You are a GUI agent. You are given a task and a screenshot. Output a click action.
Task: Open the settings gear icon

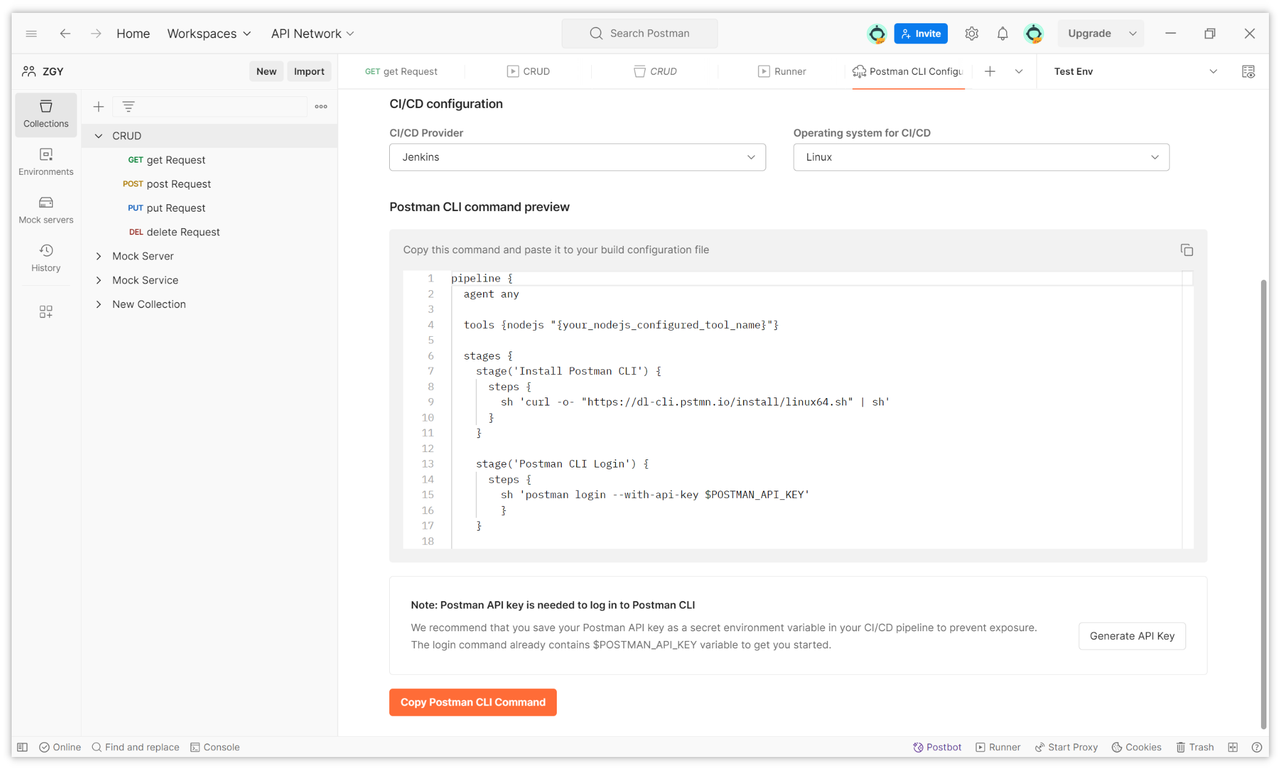pos(971,33)
